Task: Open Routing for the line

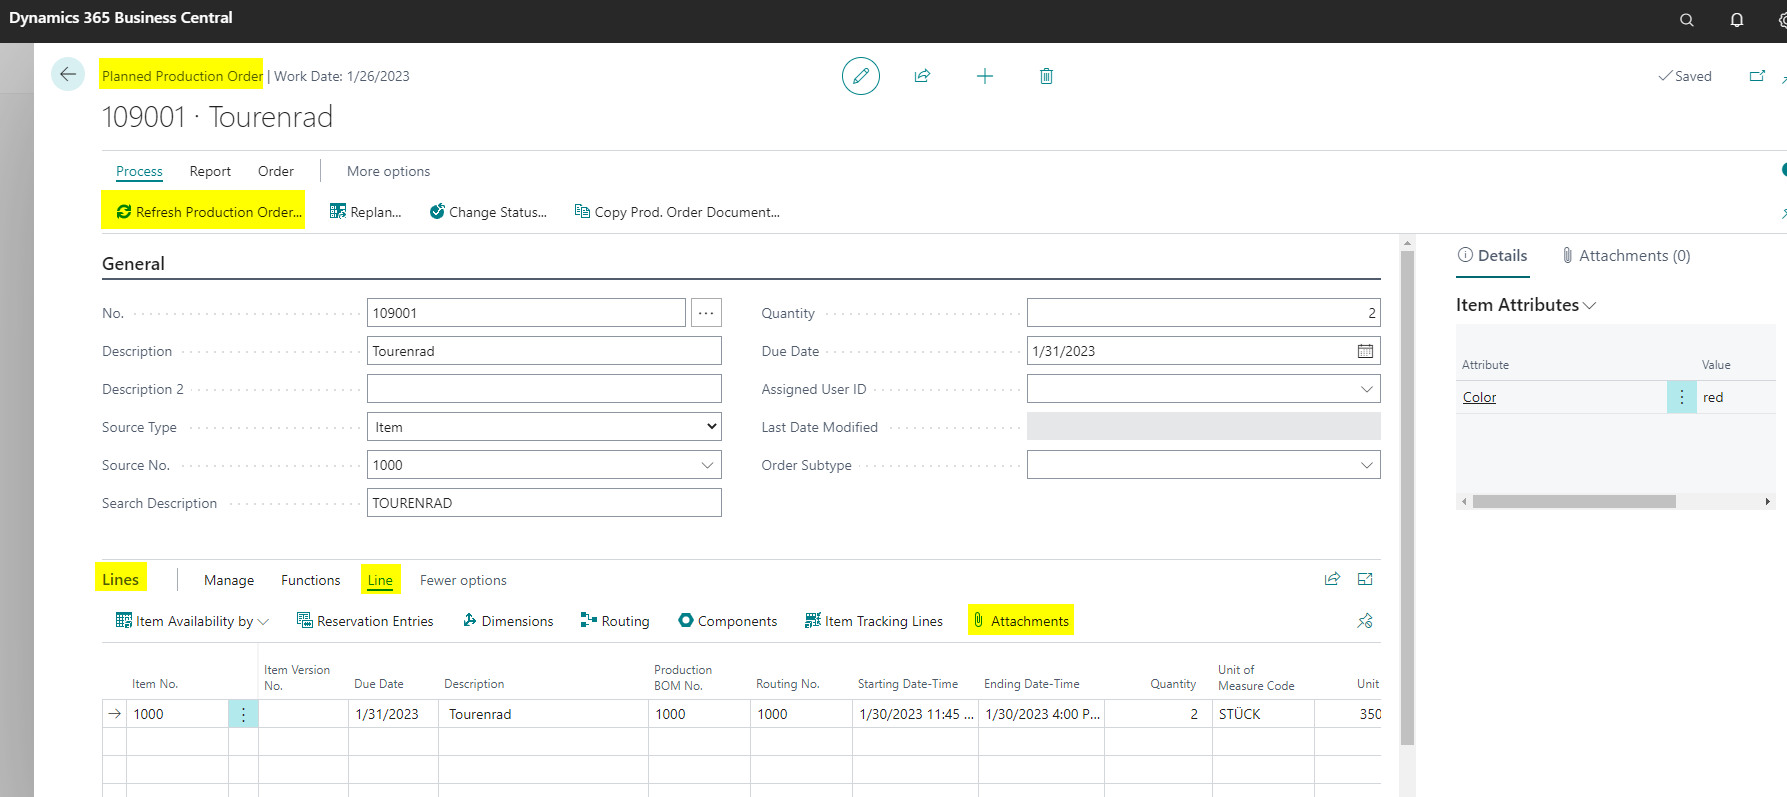Action: pos(615,621)
